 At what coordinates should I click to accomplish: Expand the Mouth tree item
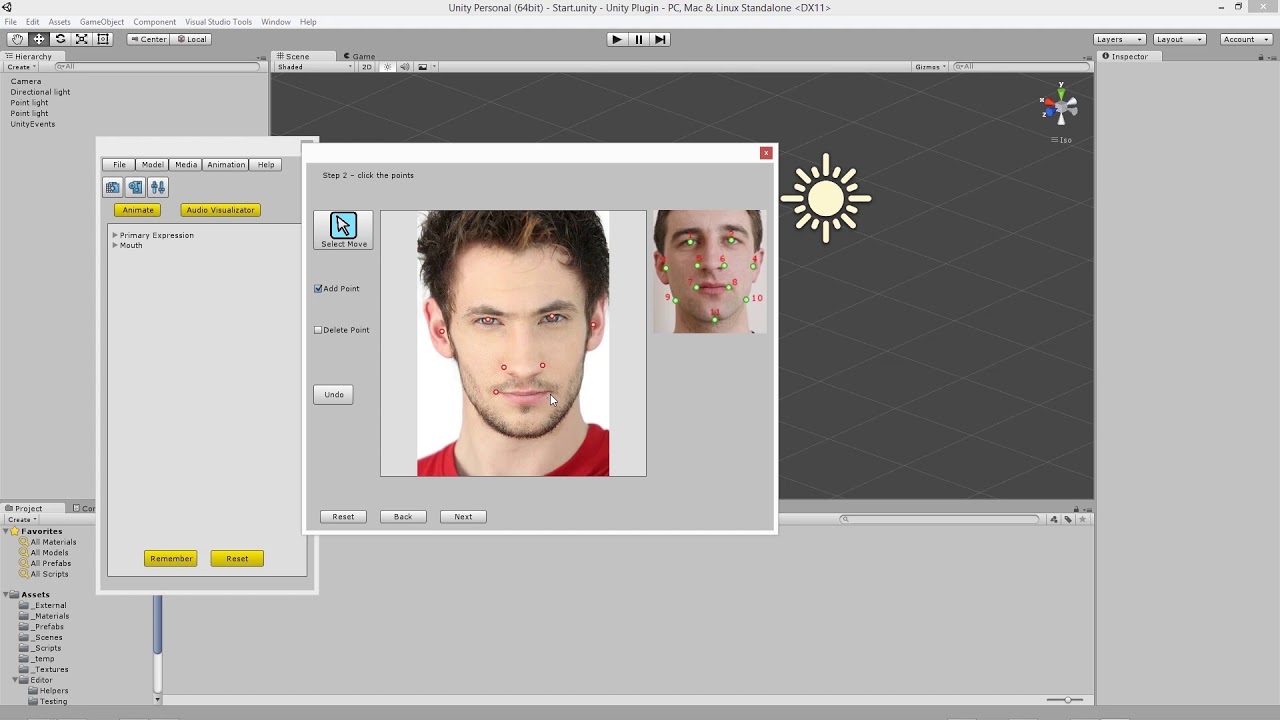tap(115, 245)
